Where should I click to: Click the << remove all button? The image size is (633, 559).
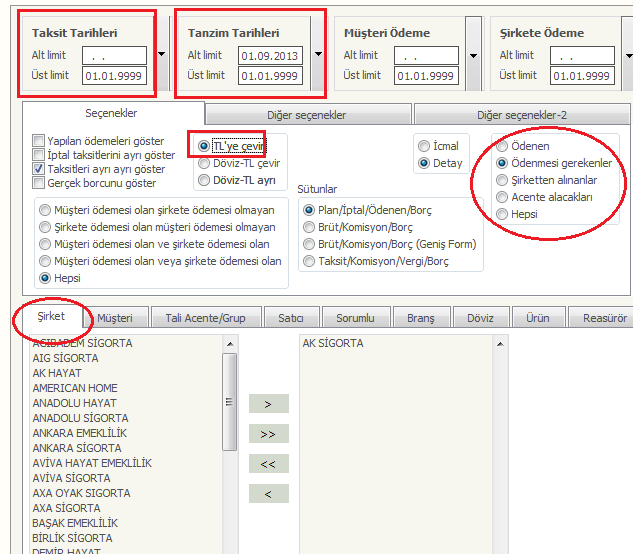point(267,464)
